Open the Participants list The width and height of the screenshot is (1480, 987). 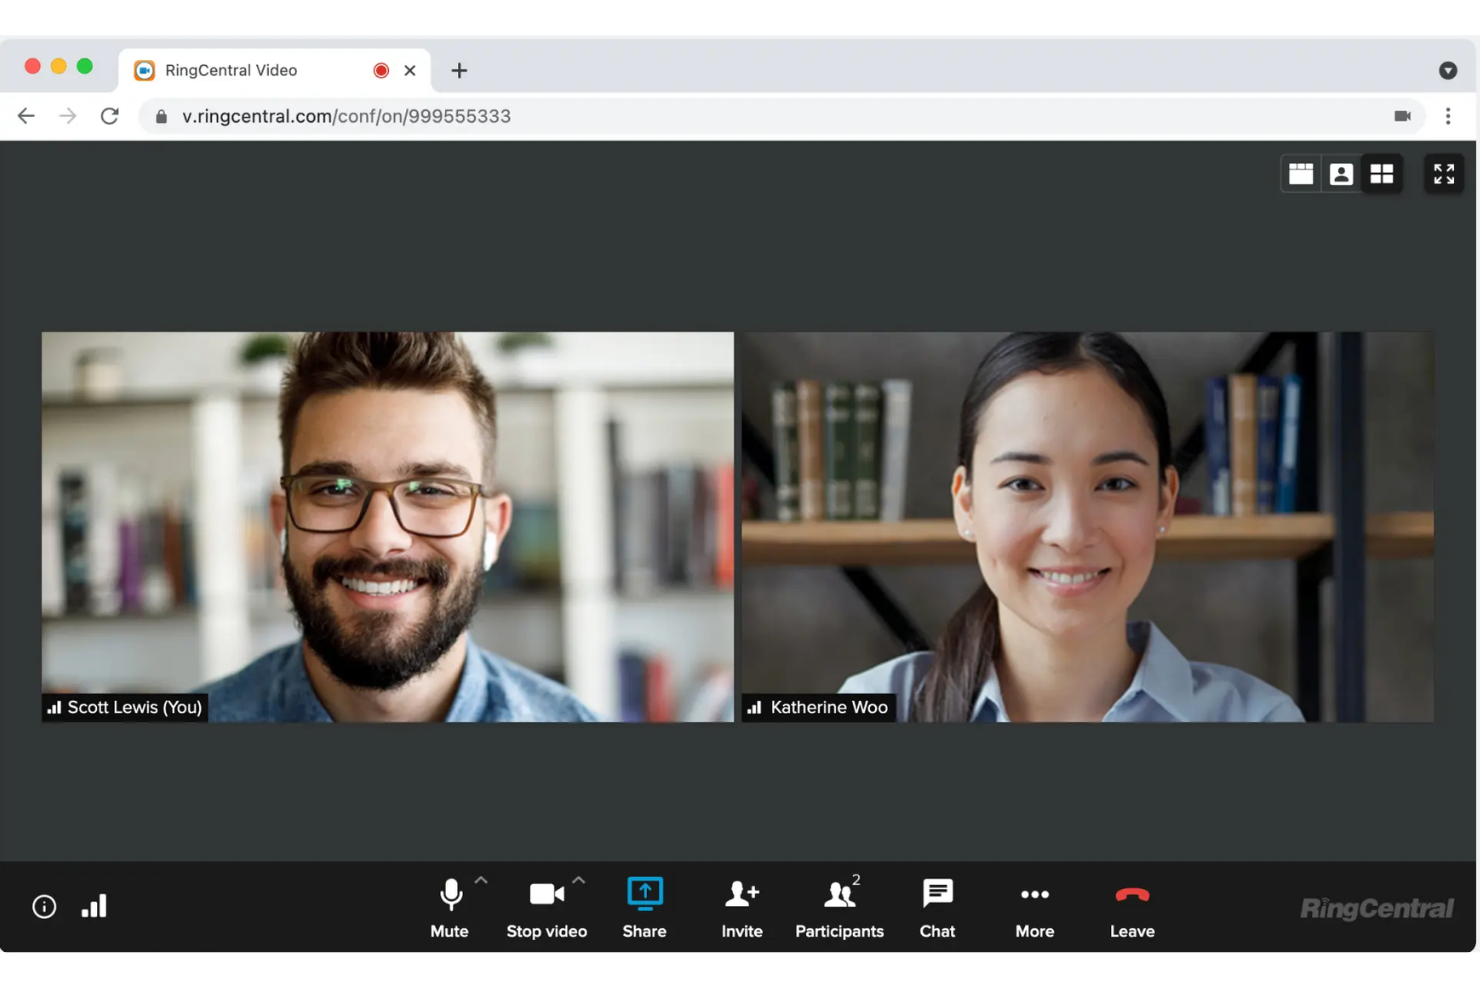pyautogui.click(x=839, y=908)
